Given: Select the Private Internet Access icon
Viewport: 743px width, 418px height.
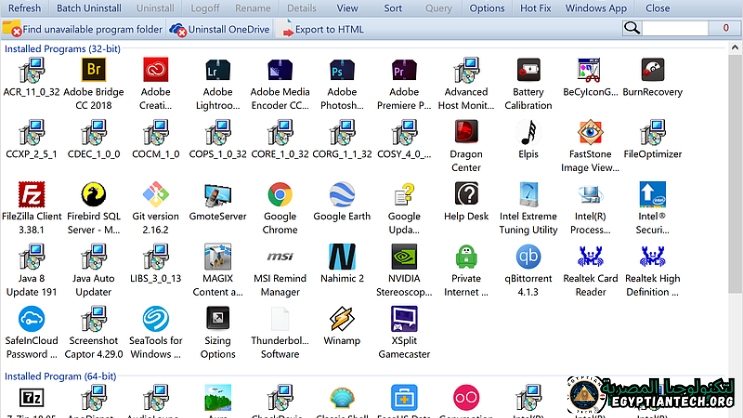Looking at the screenshot, I should (466, 256).
